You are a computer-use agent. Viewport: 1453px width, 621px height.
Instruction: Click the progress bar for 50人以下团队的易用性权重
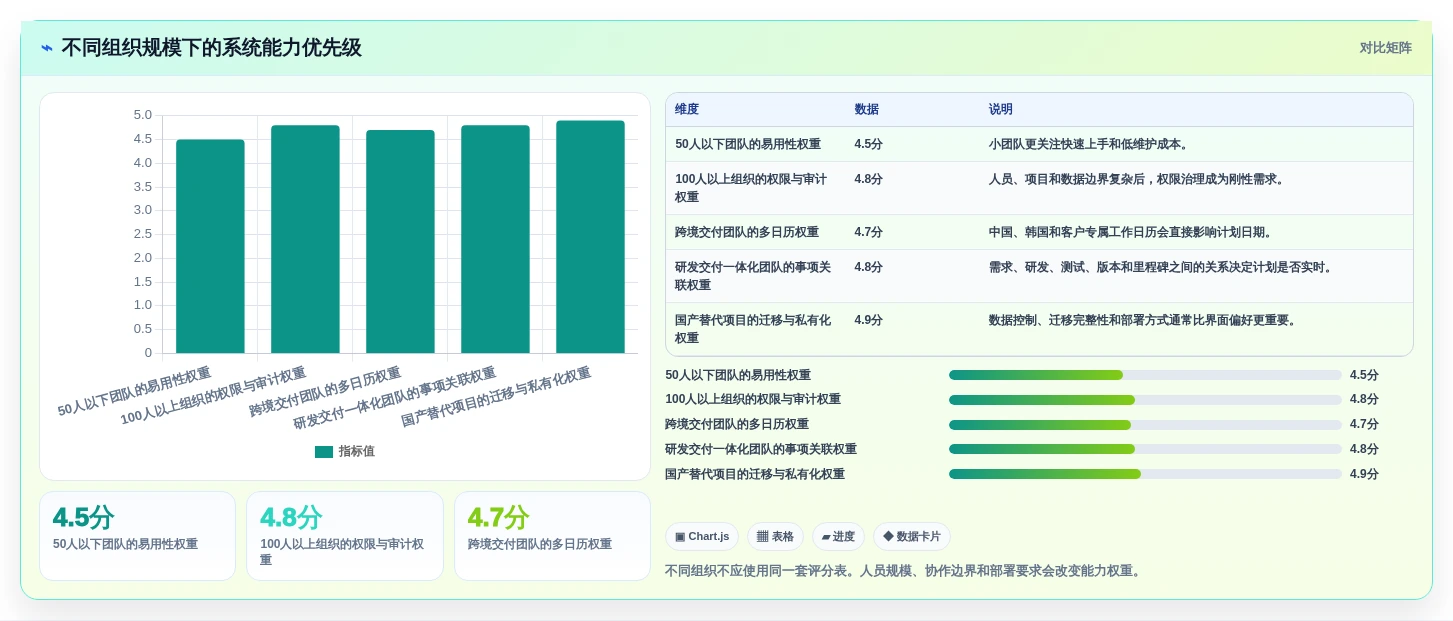(x=1145, y=375)
